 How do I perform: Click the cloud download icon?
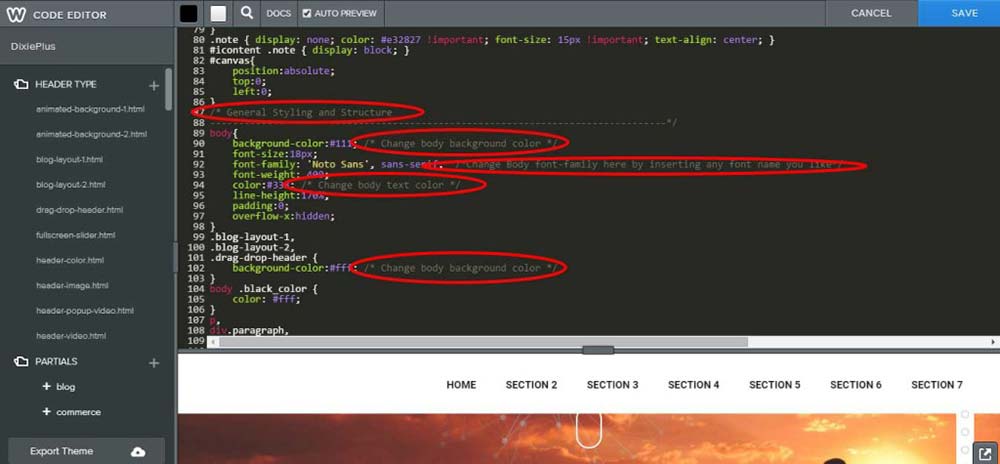click(x=138, y=452)
